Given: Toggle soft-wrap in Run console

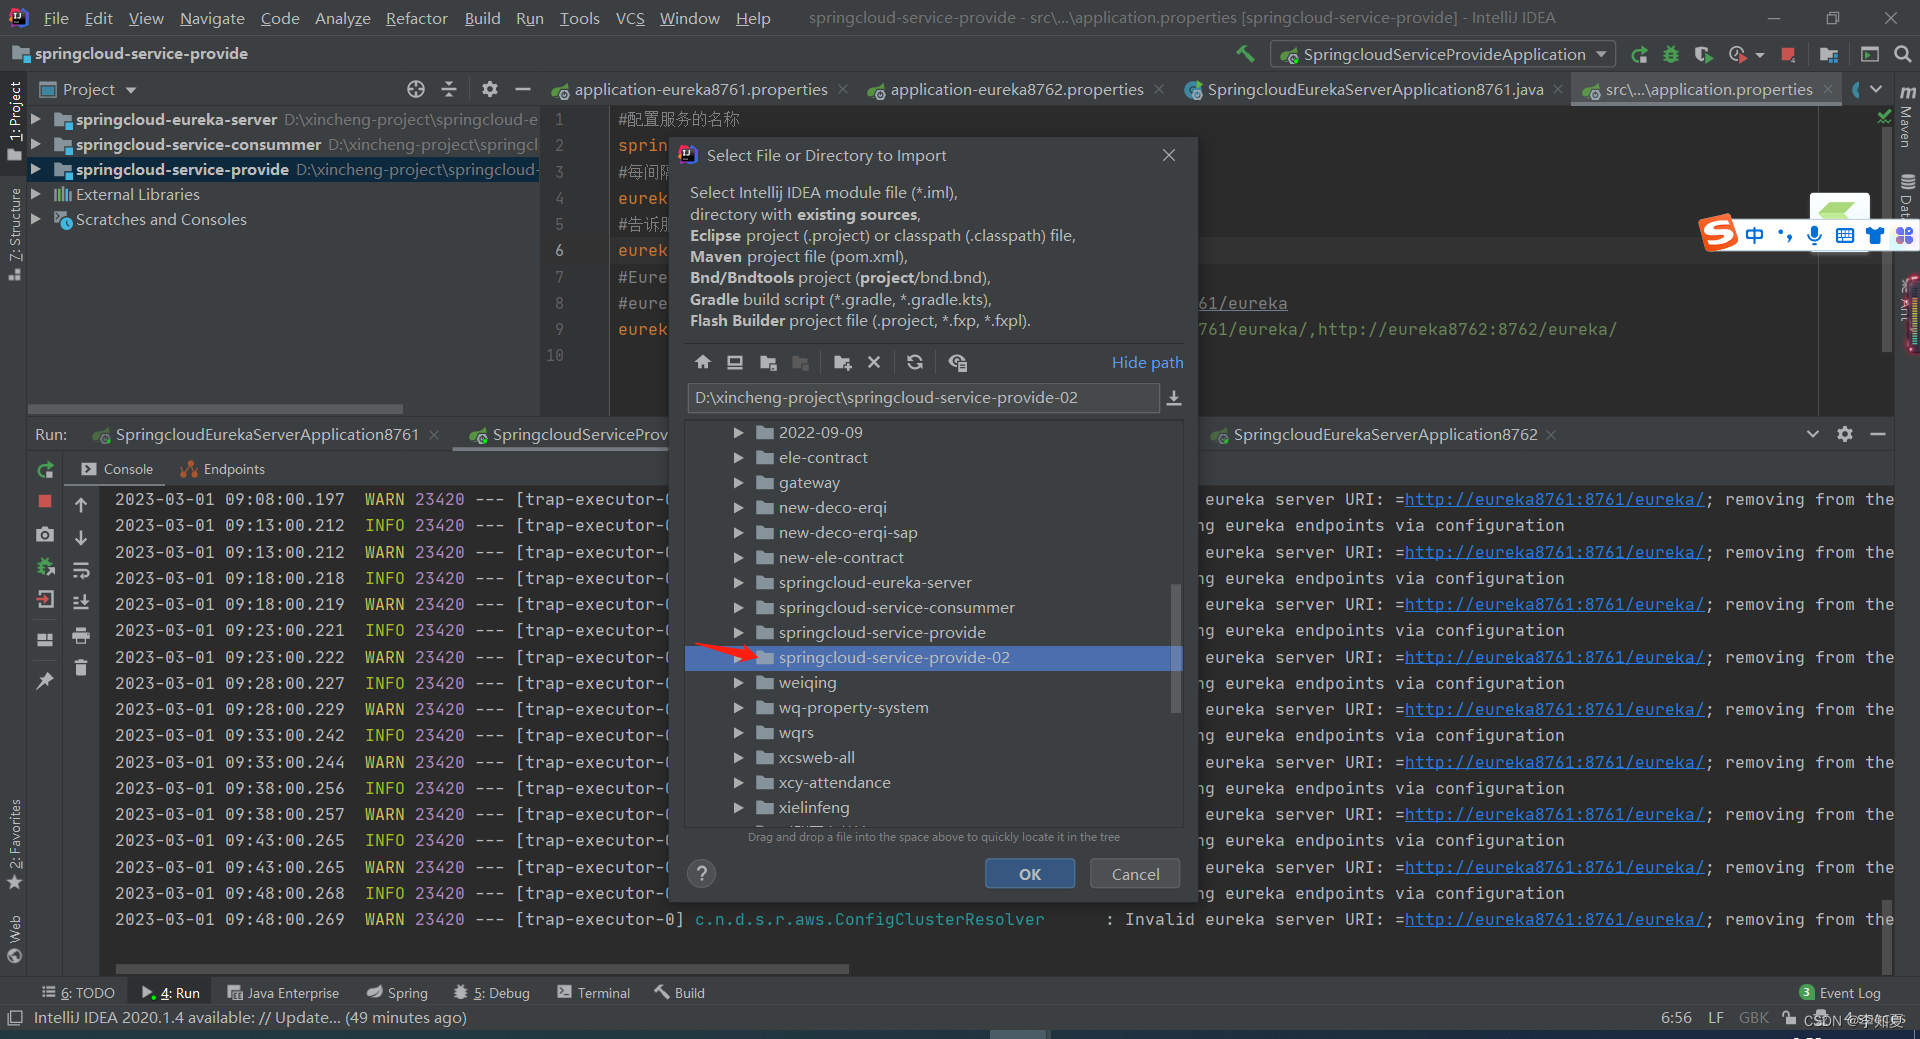Looking at the screenshot, I should pyautogui.click(x=81, y=570).
